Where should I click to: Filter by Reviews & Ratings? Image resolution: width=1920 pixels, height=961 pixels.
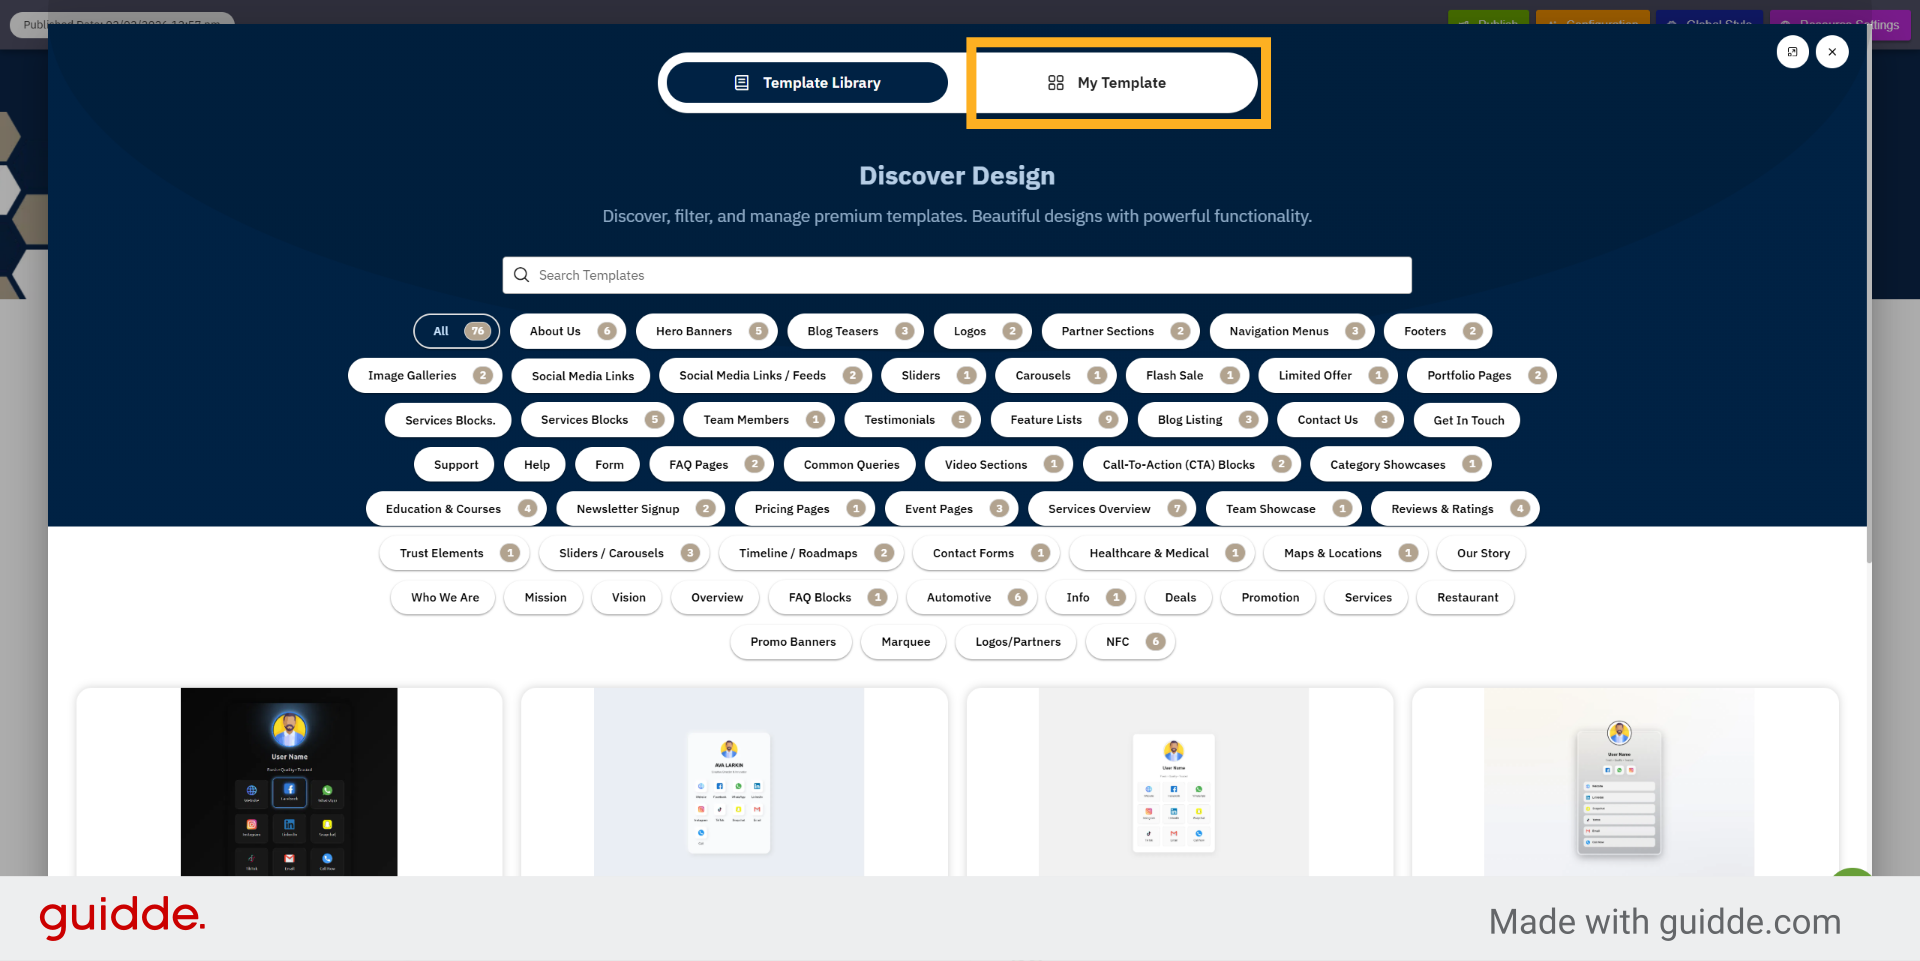pyautogui.click(x=1455, y=509)
